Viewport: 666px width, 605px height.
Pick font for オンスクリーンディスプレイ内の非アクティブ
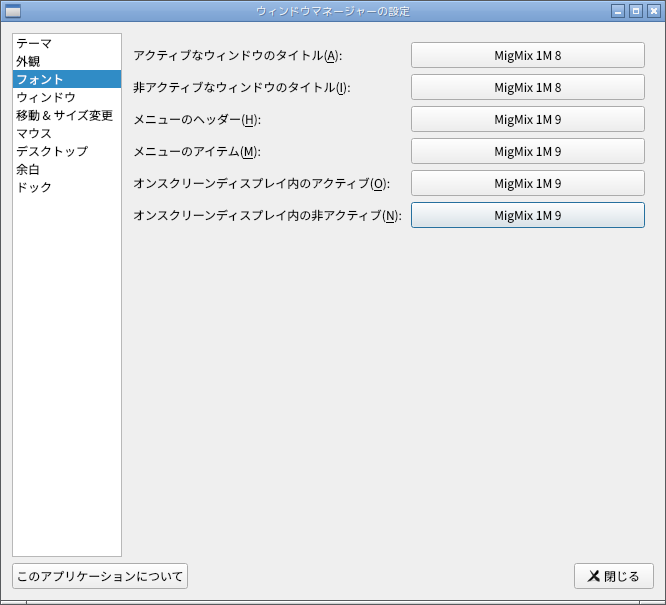(x=528, y=215)
